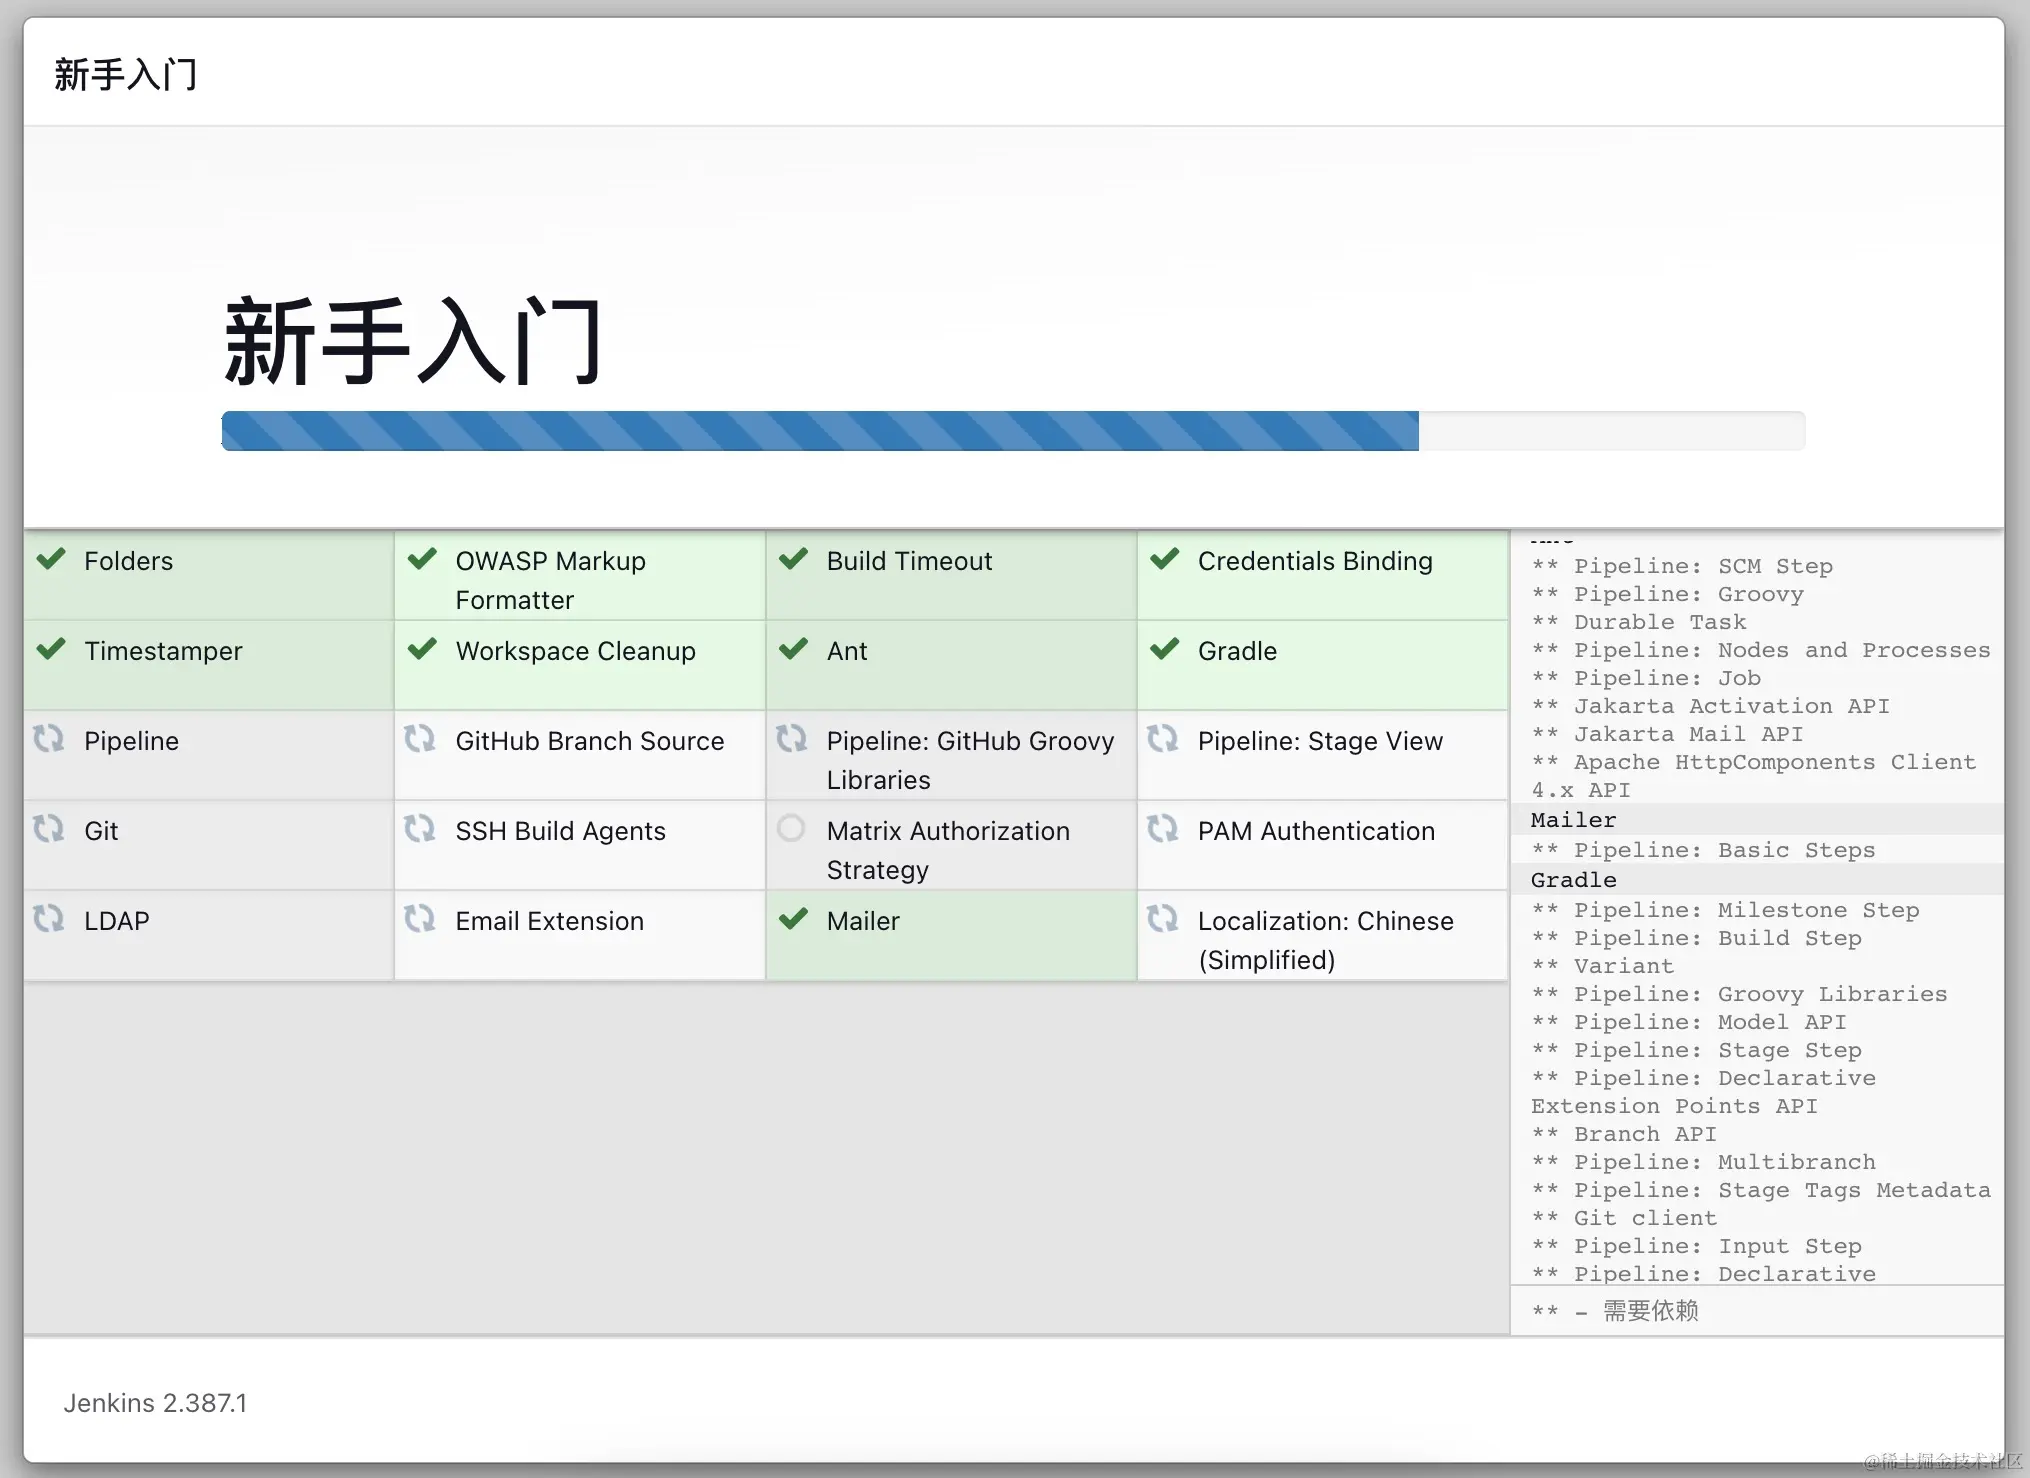Click the Localization: Chinese (Simplified) label
This screenshot has height=1478, width=2030.
1326,940
